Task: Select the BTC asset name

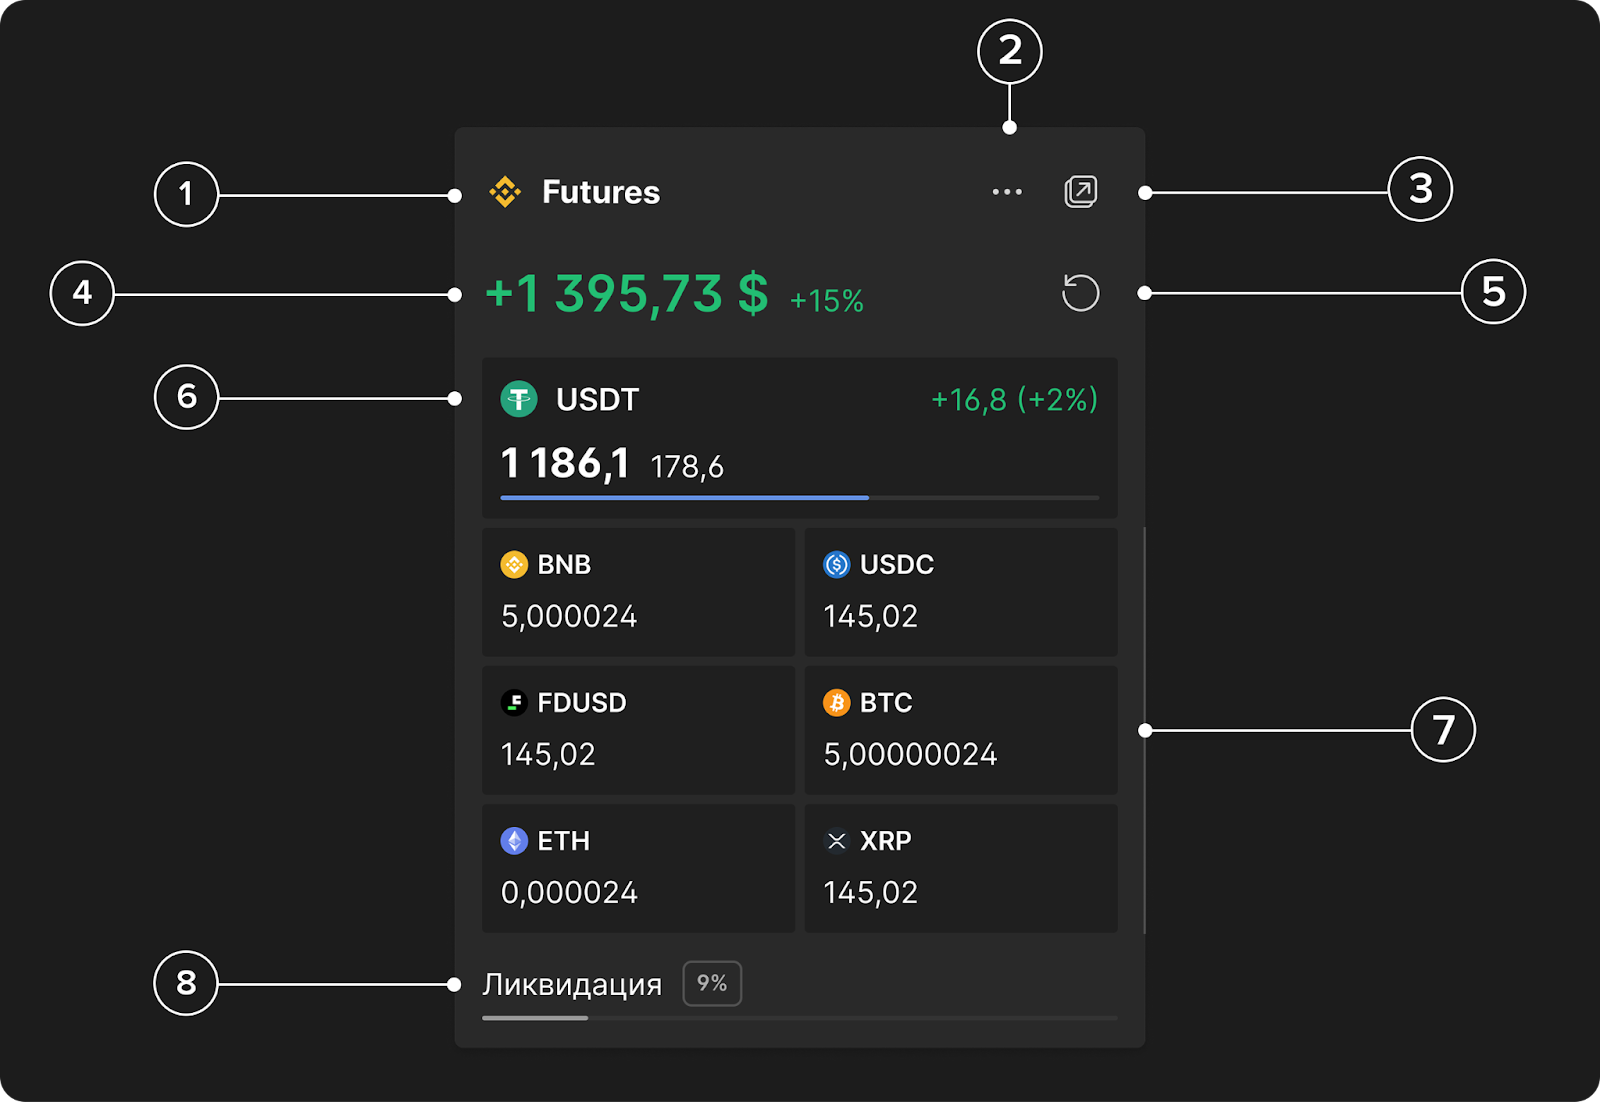Action: click(x=886, y=702)
